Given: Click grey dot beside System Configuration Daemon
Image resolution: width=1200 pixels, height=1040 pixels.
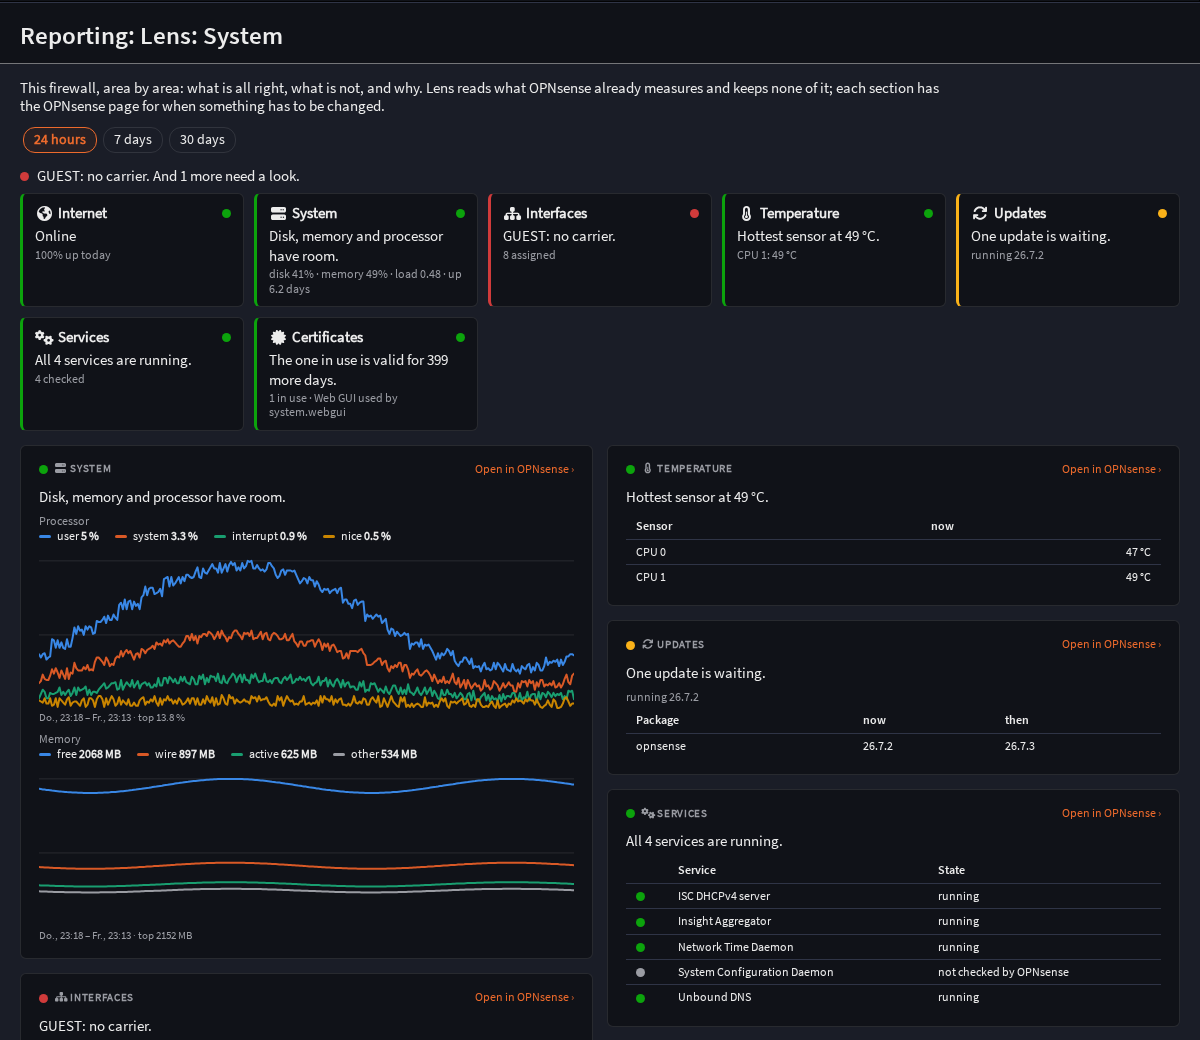Looking at the screenshot, I should 640,972.
